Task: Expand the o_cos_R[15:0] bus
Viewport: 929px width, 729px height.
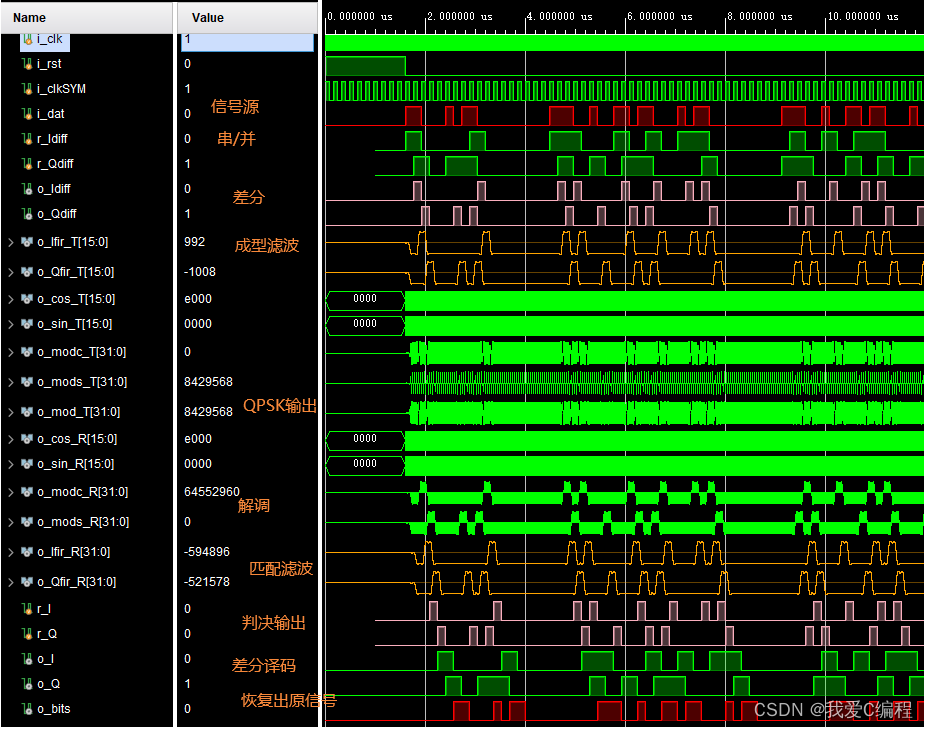Action: [11, 440]
